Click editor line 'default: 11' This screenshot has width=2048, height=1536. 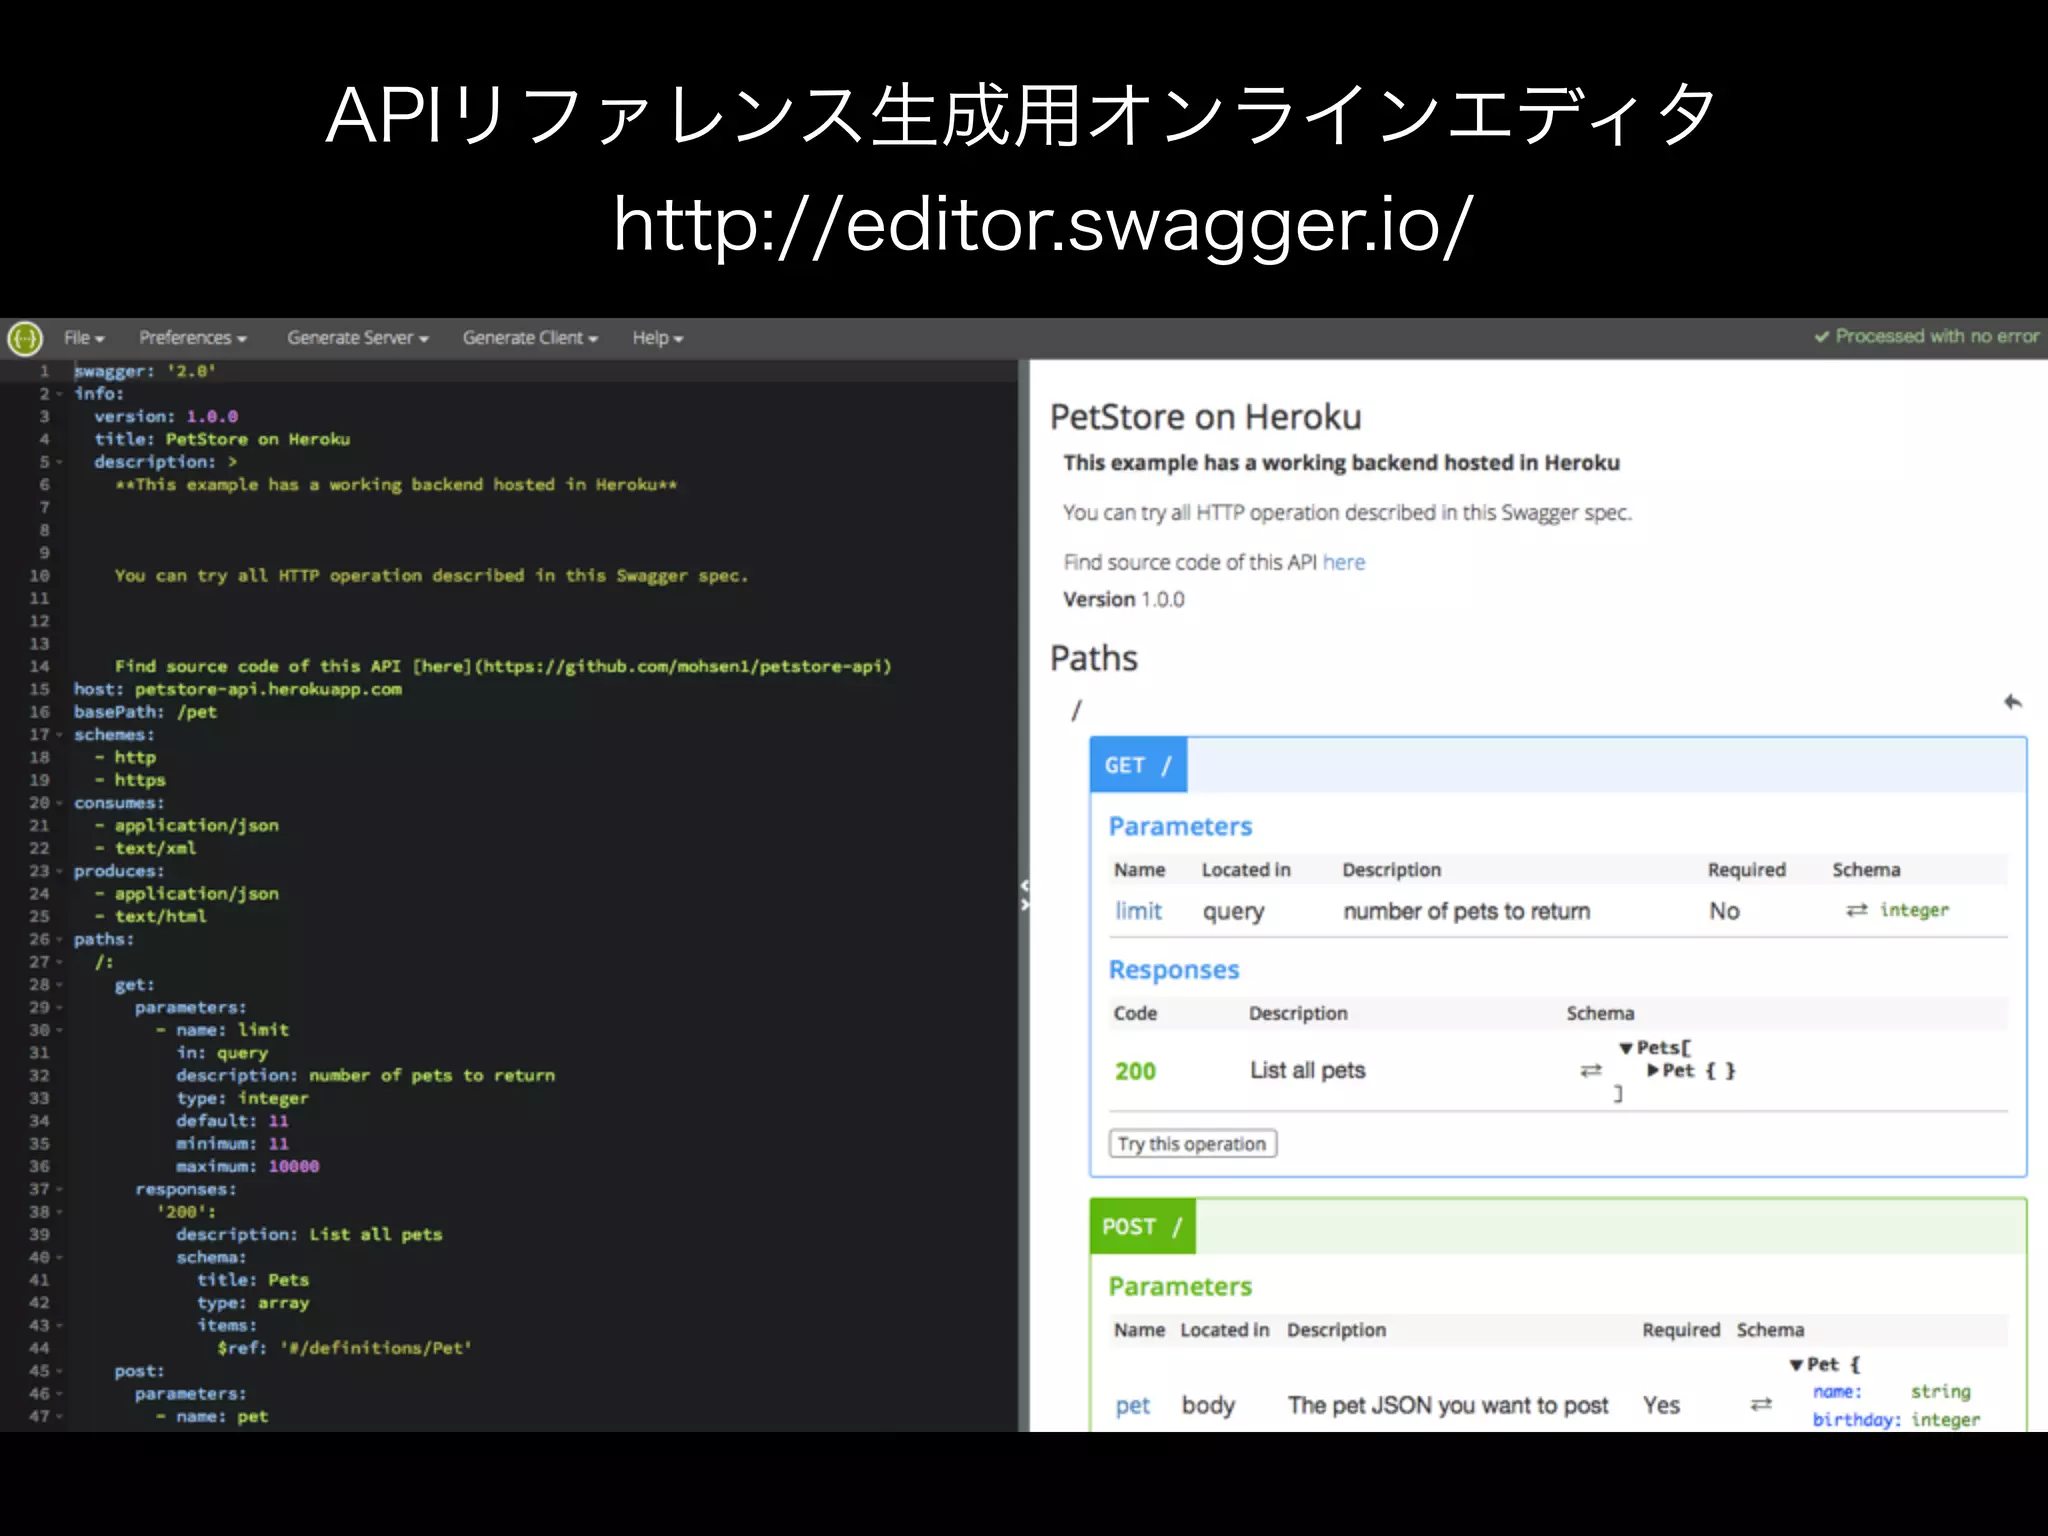233,1121
